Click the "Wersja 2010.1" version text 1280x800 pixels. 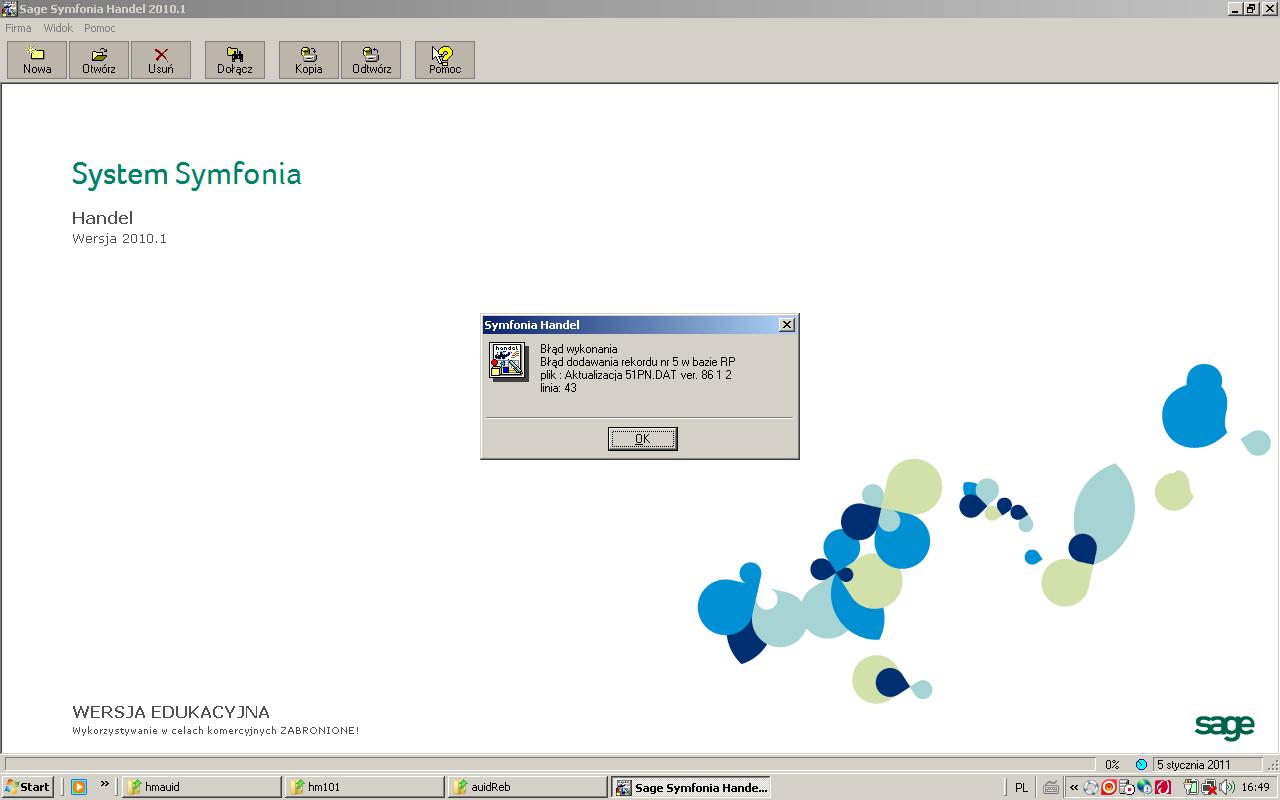pyautogui.click(x=119, y=239)
